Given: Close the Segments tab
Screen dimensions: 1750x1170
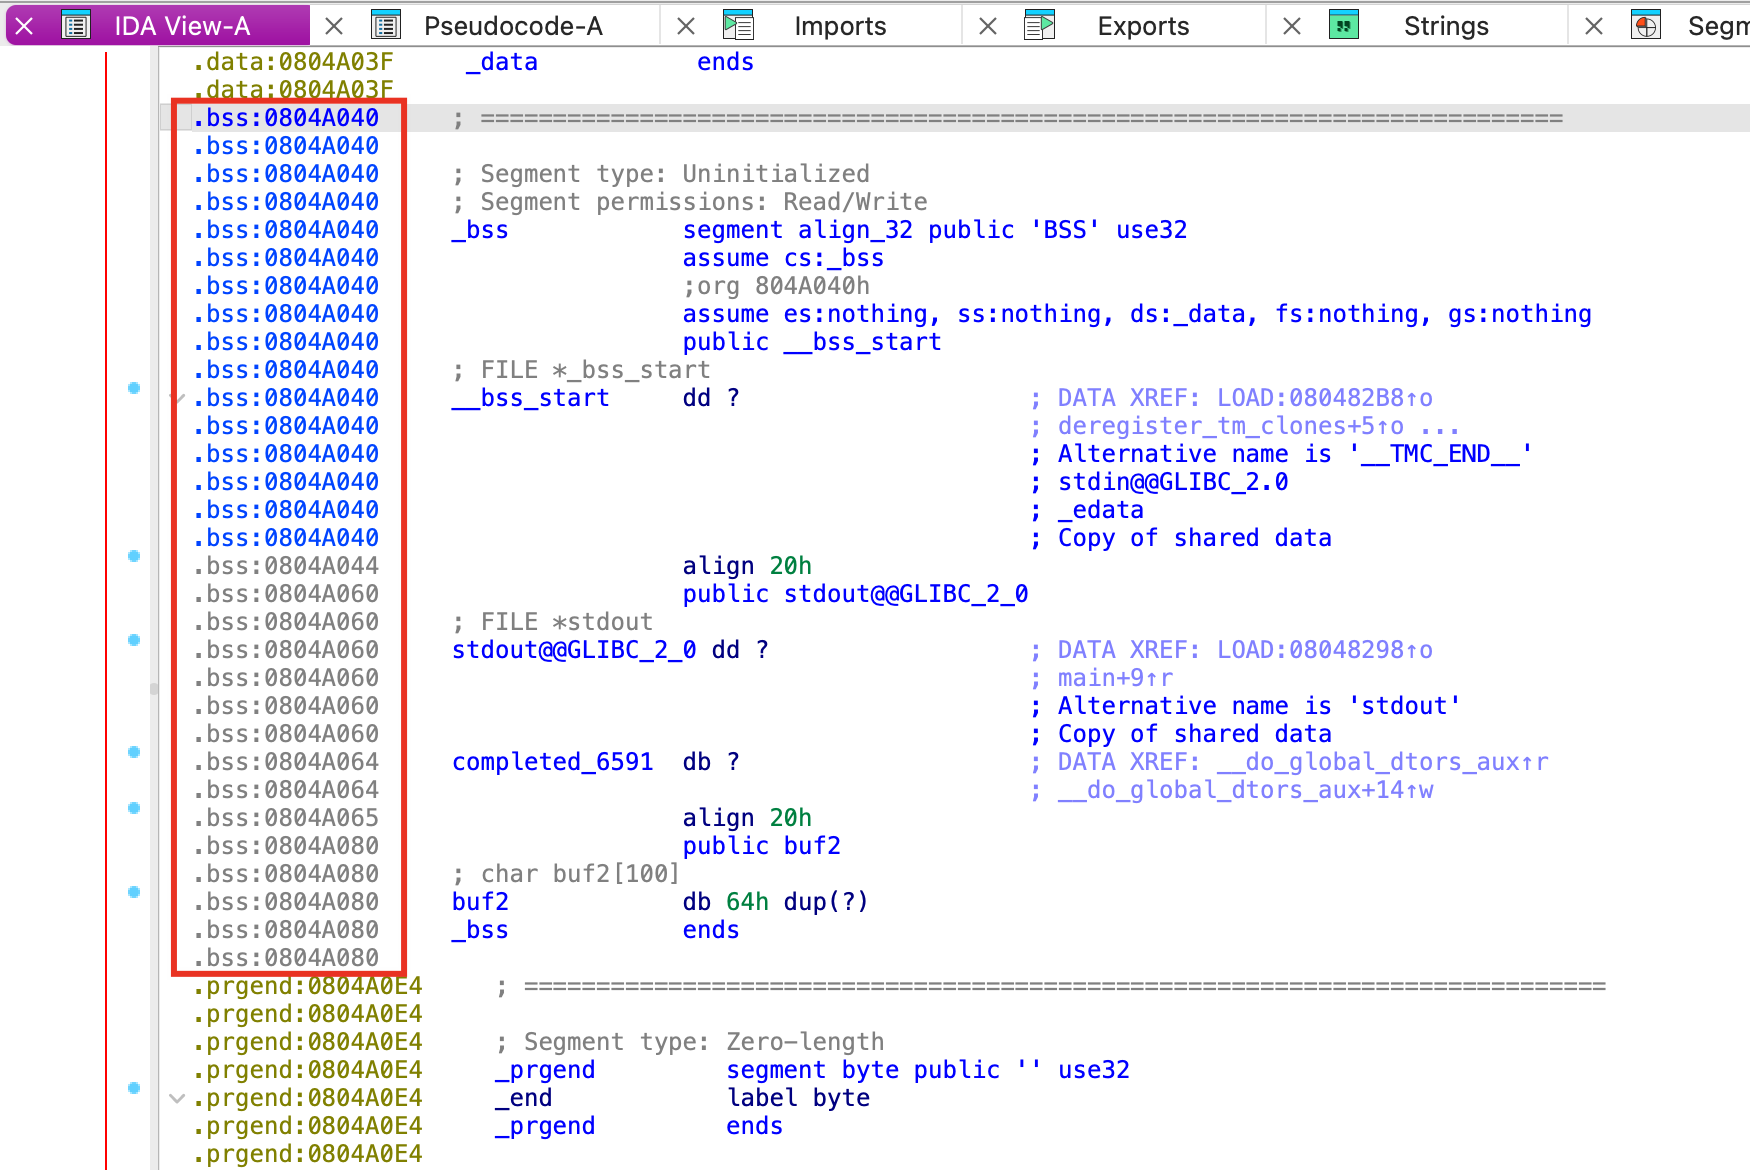Looking at the screenshot, I should (x=1594, y=26).
